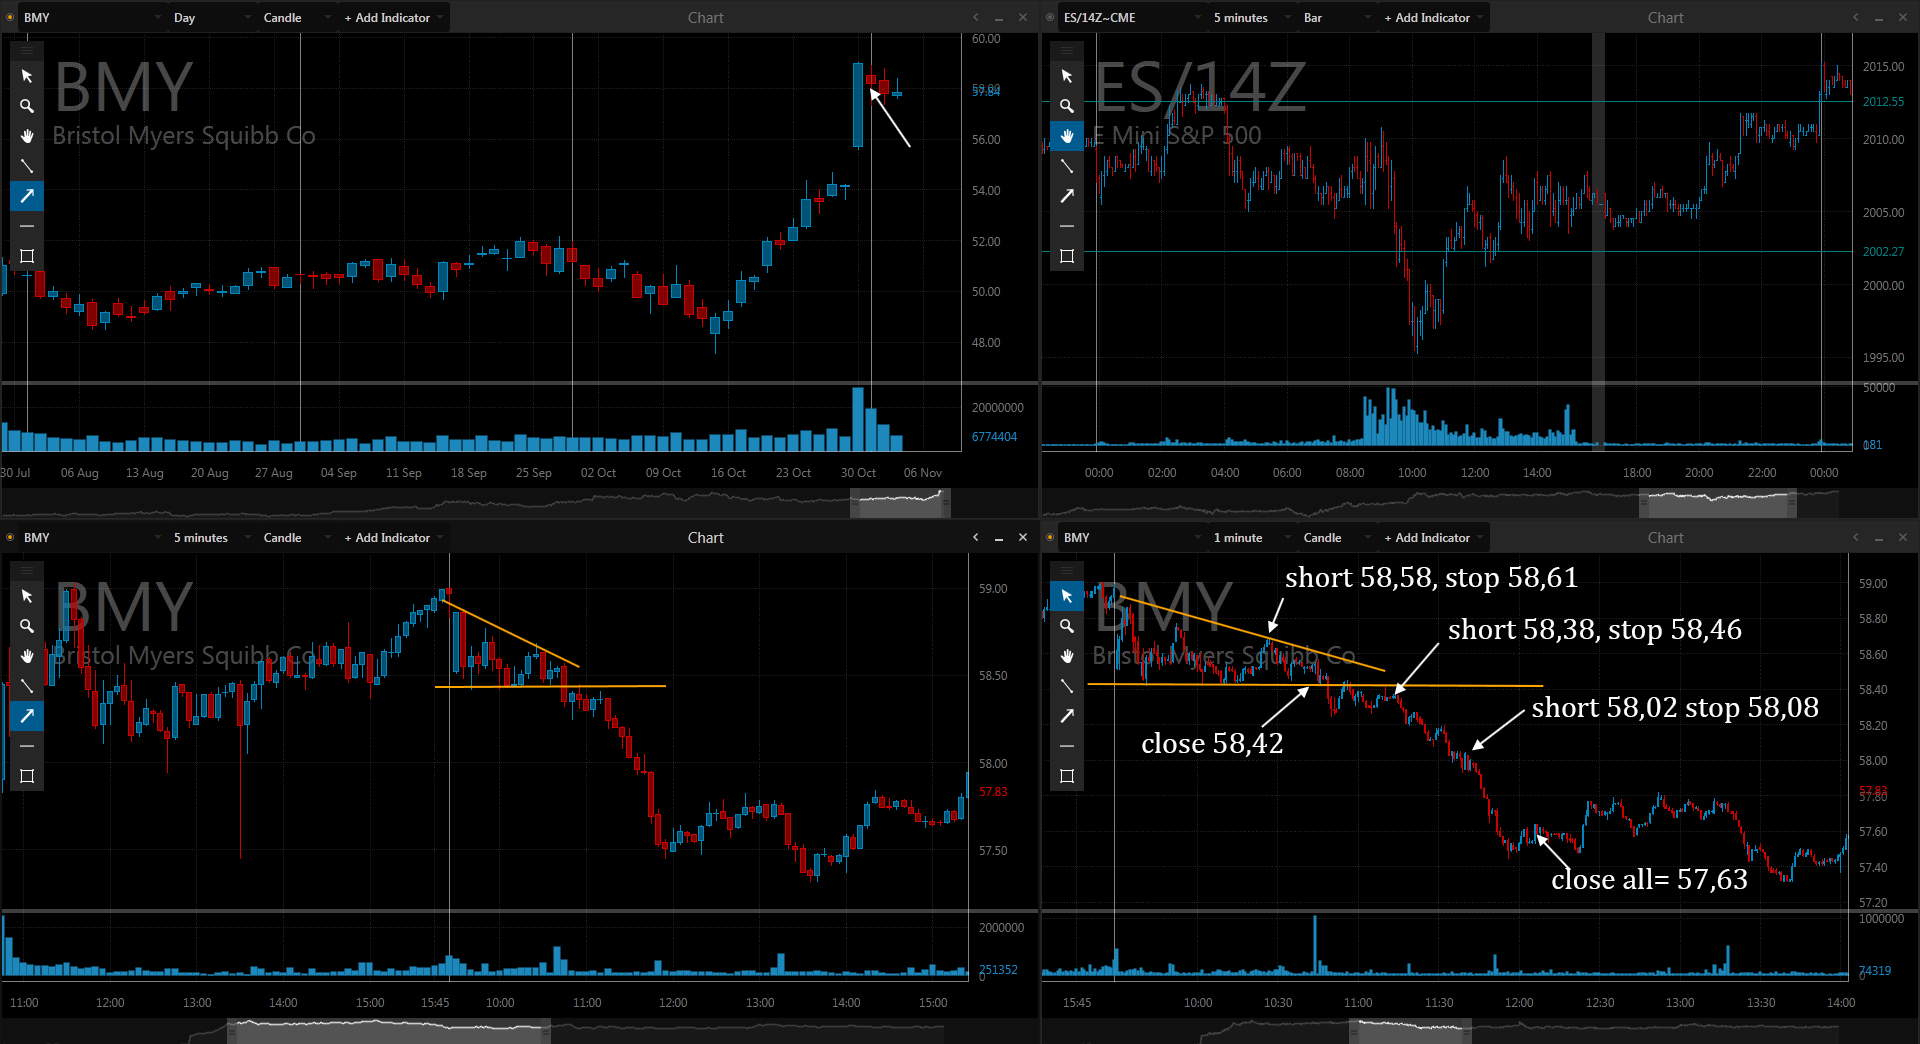The width and height of the screenshot is (1920, 1044).
Task: Open the 1 minute timeframe dropdown
Action: [x=1252, y=538]
